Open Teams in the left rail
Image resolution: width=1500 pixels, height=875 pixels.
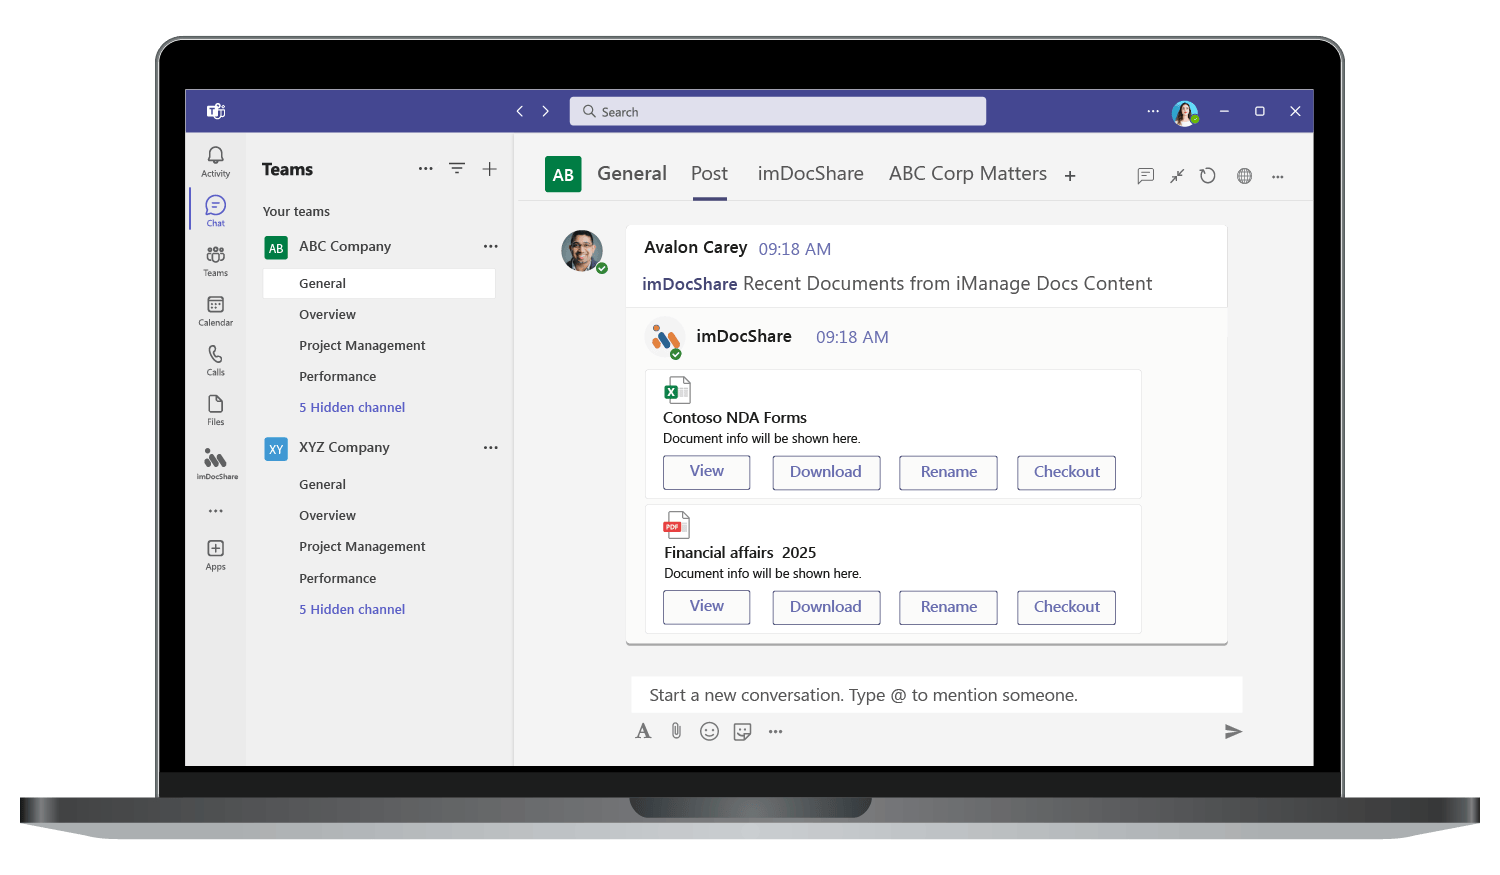[x=215, y=260]
